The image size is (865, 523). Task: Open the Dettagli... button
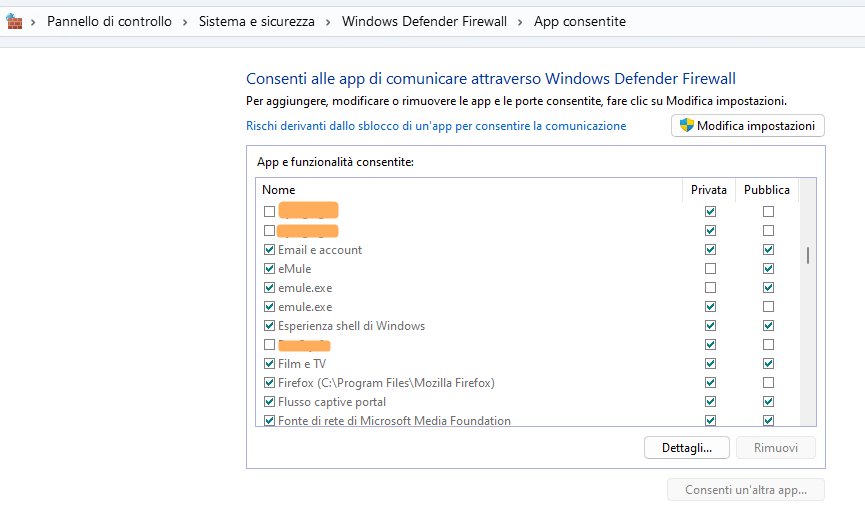[x=687, y=447]
